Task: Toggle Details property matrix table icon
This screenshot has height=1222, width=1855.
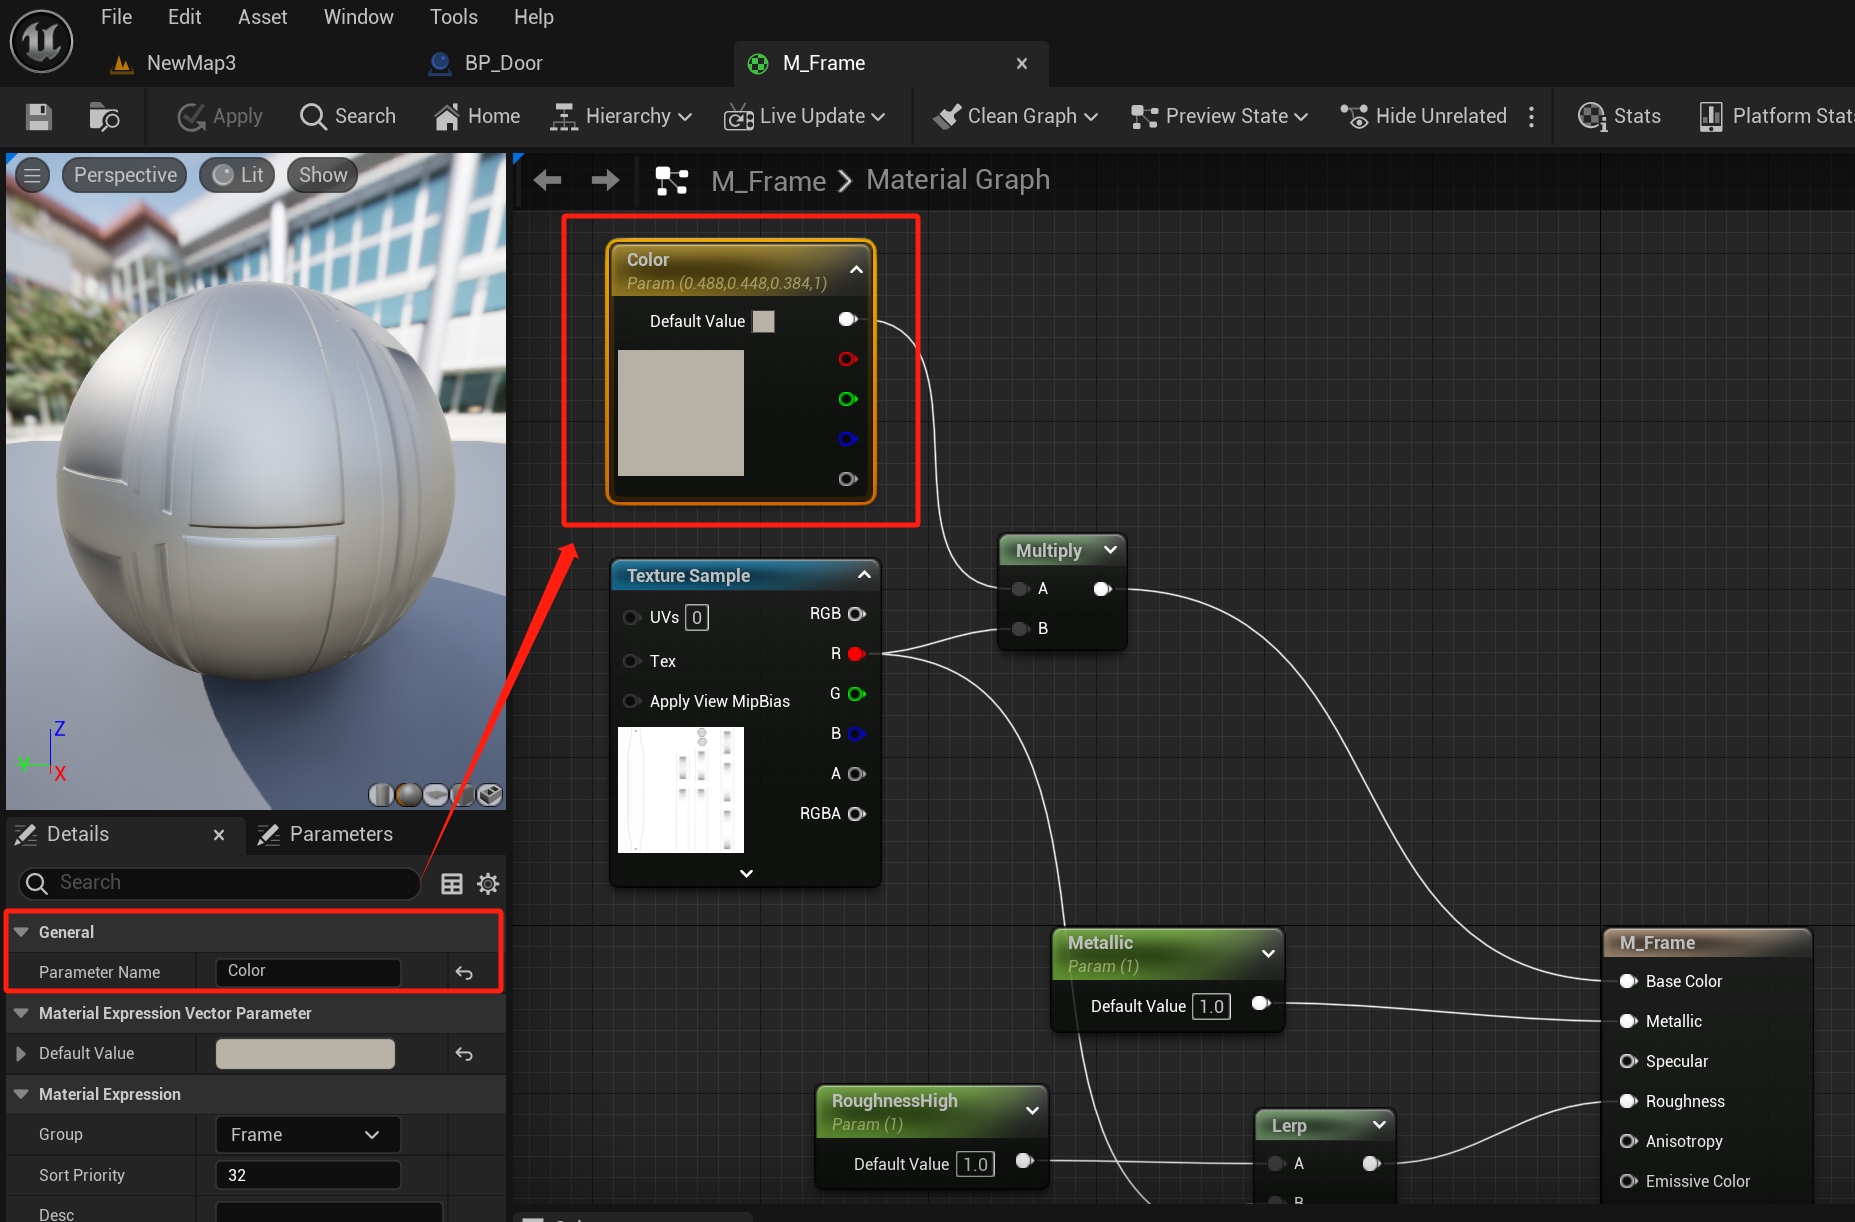Action: (452, 884)
